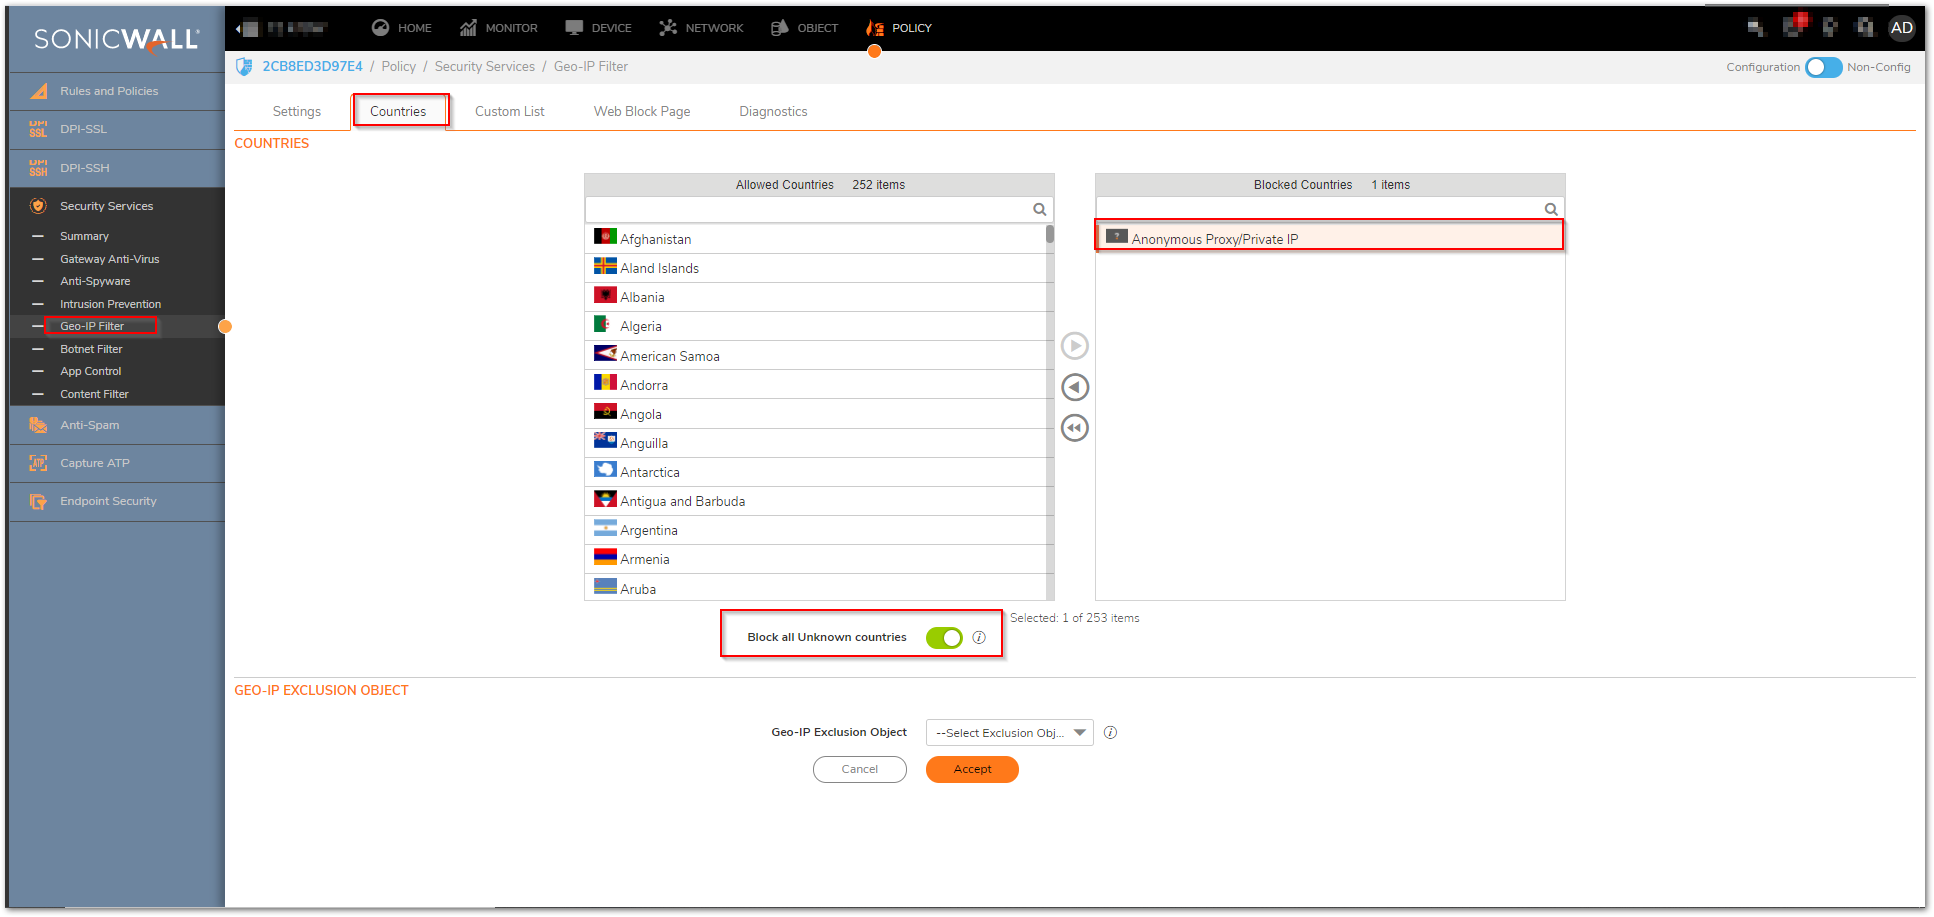Open the HOME top navigation item
This screenshot has width=1934, height=917.
pos(401,28)
